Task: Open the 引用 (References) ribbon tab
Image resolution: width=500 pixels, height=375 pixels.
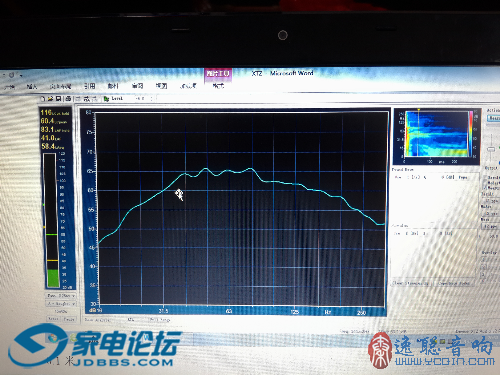Action: coord(89,86)
